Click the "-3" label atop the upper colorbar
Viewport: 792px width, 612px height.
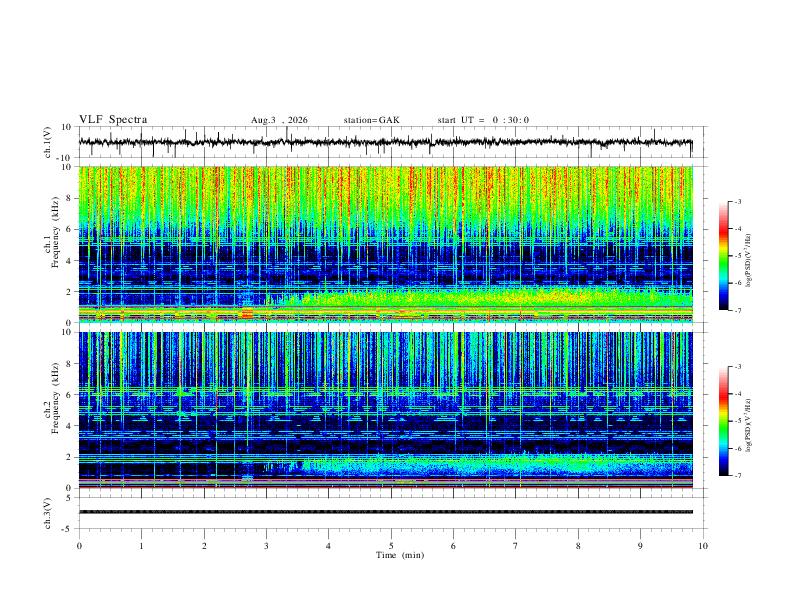pyautogui.click(x=737, y=201)
